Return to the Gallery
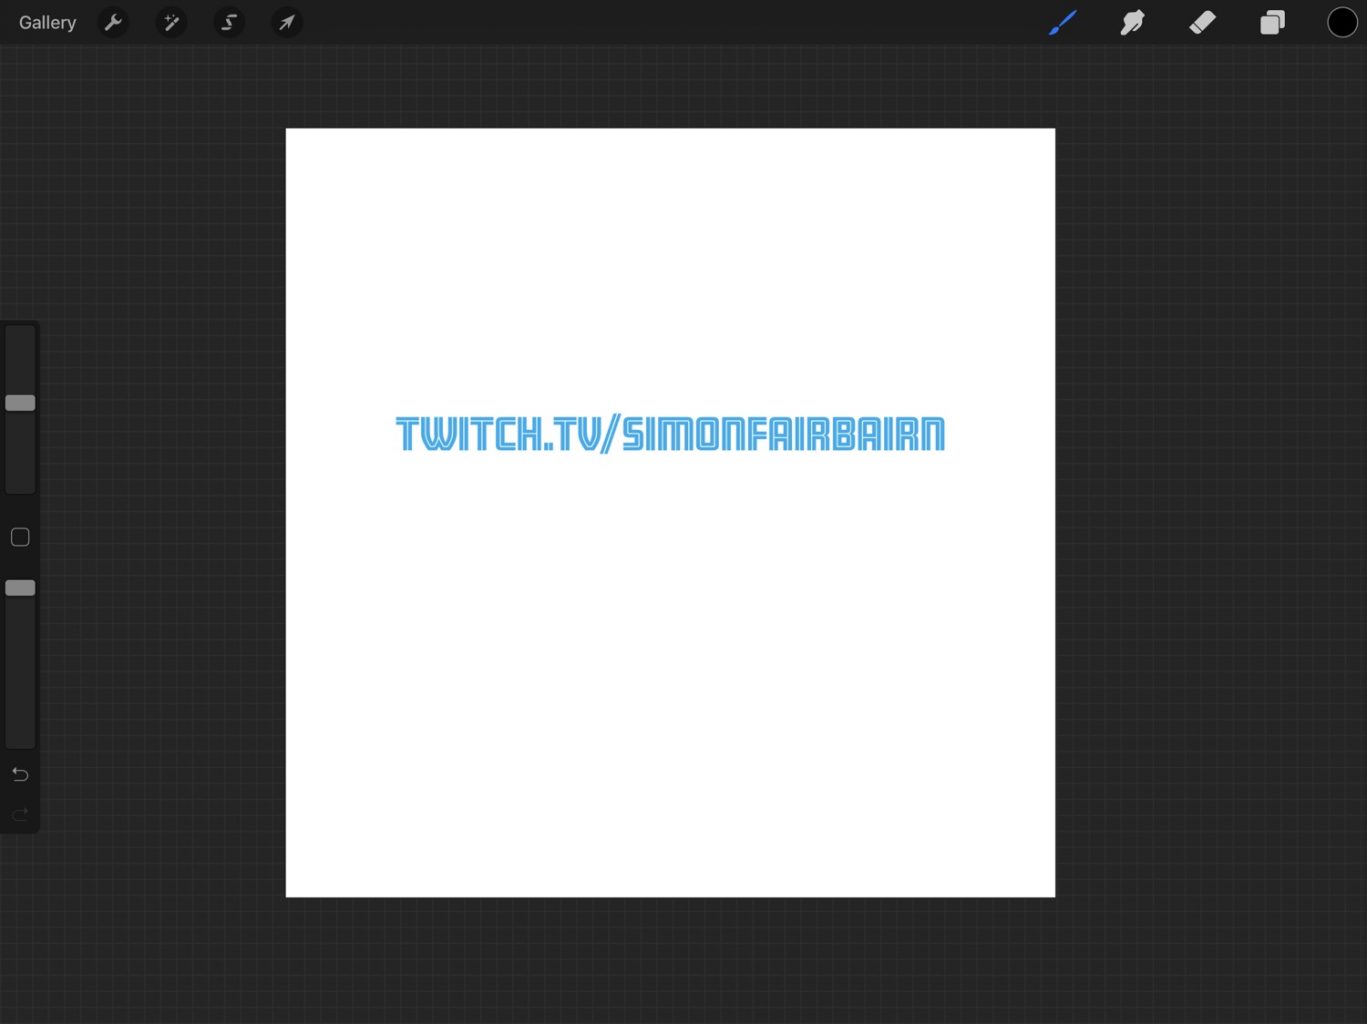This screenshot has height=1024, width=1367. (47, 22)
